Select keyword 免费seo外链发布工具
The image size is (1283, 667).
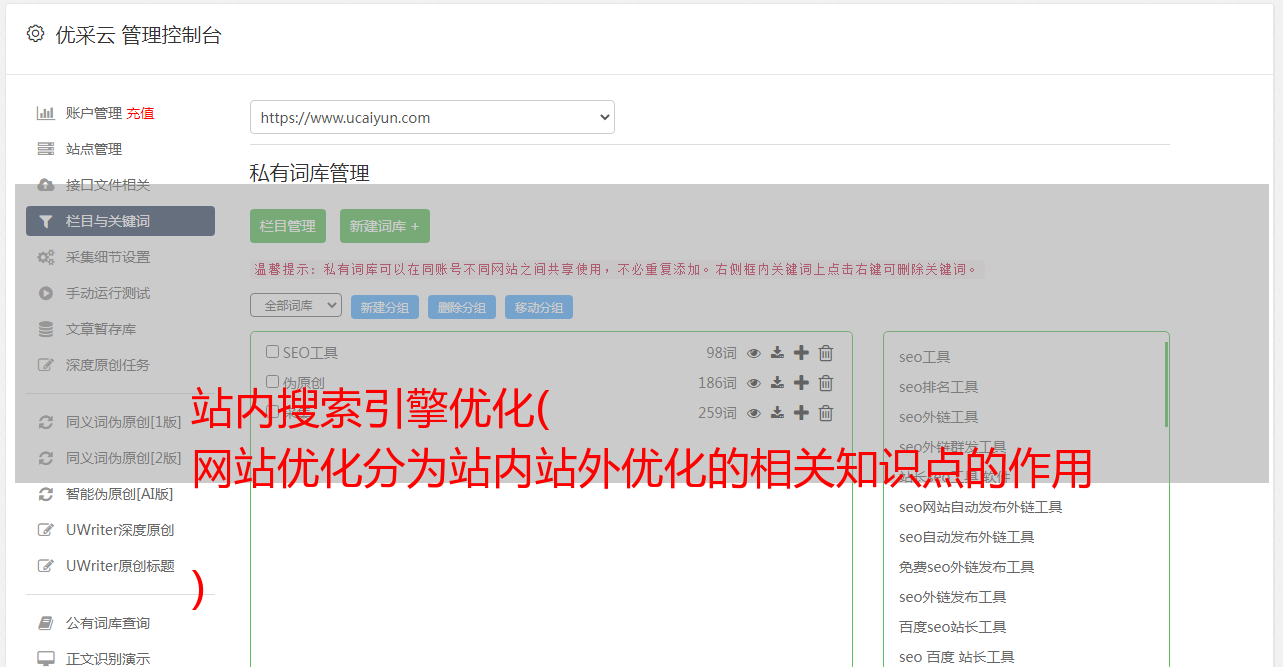967,567
